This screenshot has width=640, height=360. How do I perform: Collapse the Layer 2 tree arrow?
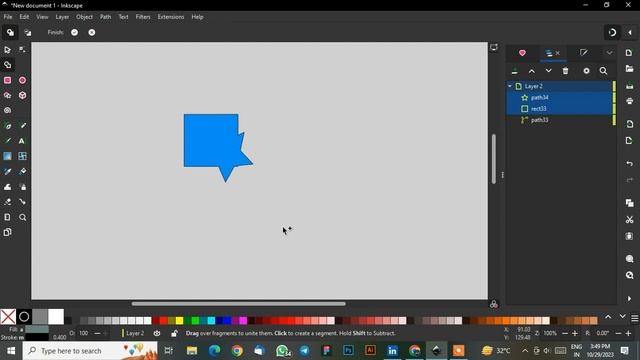pyautogui.click(x=510, y=86)
